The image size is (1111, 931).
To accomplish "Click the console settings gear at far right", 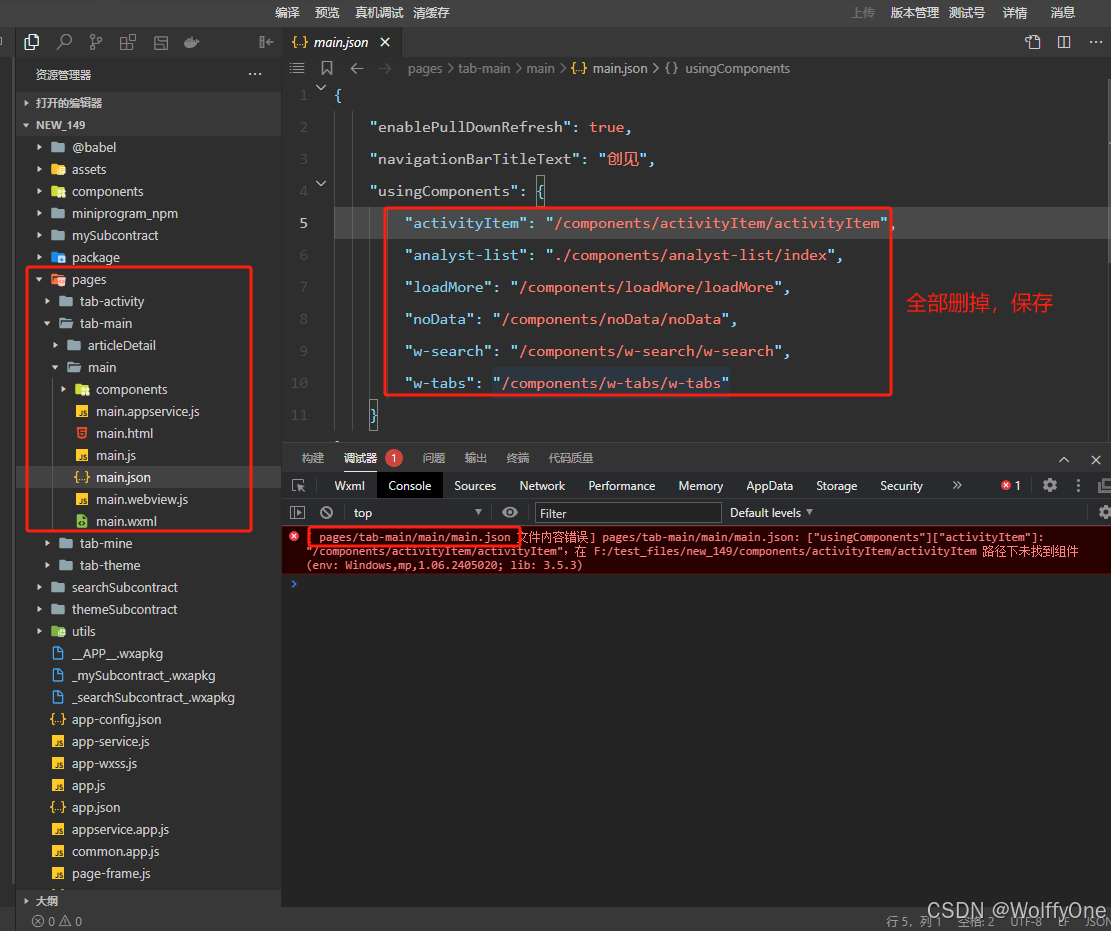I will coord(1104,512).
